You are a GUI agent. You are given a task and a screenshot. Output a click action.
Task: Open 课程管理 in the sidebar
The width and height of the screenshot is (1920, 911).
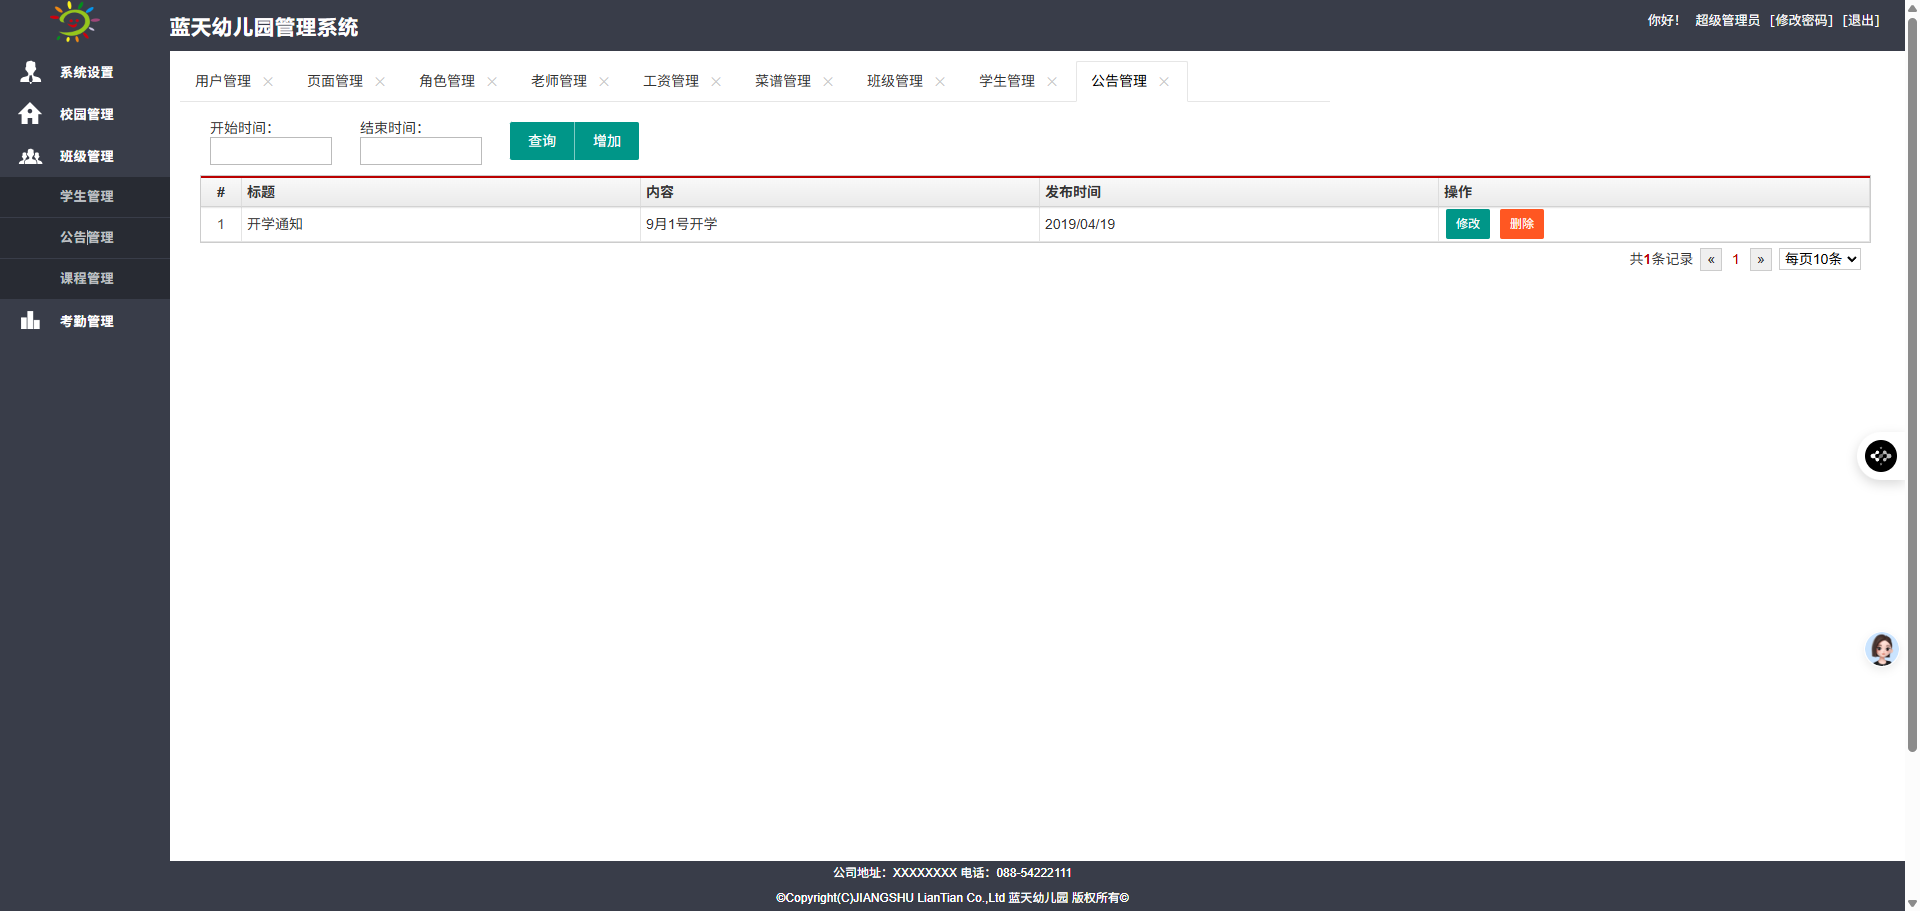click(x=86, y=278)
